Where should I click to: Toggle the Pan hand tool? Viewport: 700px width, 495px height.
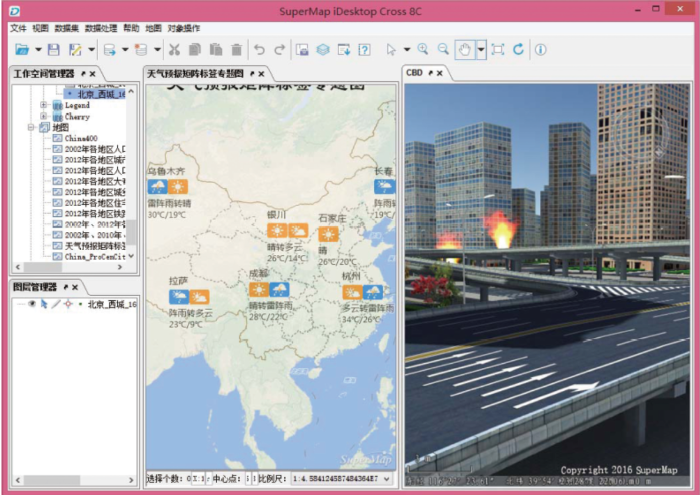point(465,50)
